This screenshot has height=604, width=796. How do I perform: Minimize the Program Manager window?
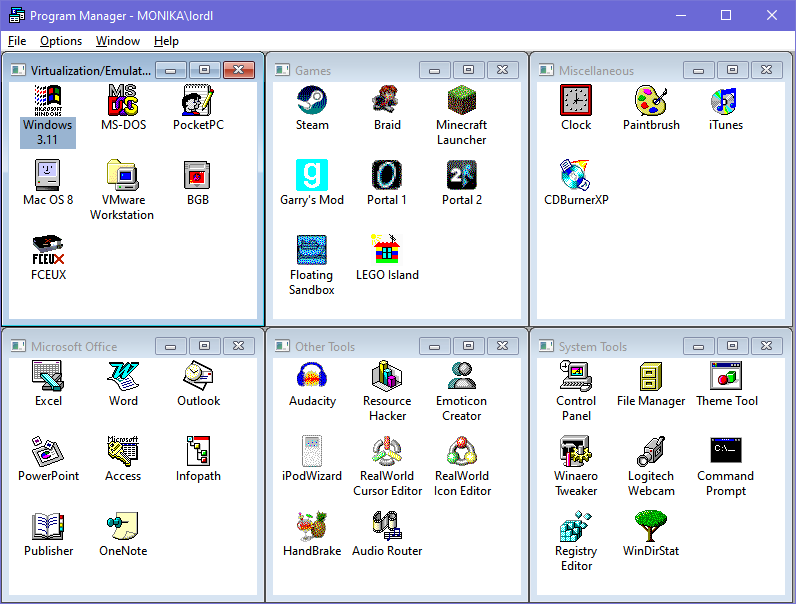pos(681,15)
